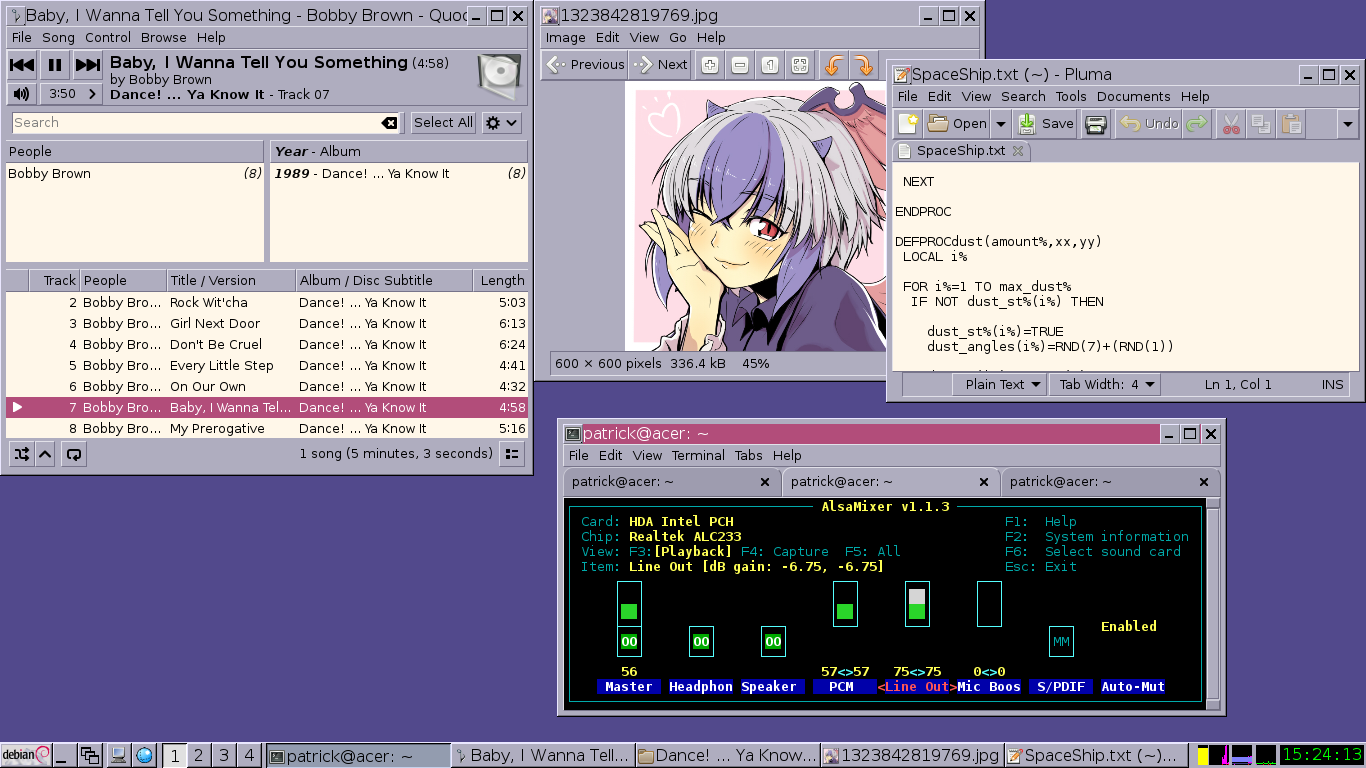Open Go menu in image viewer
1366x768 pixels.
(678, 37)
